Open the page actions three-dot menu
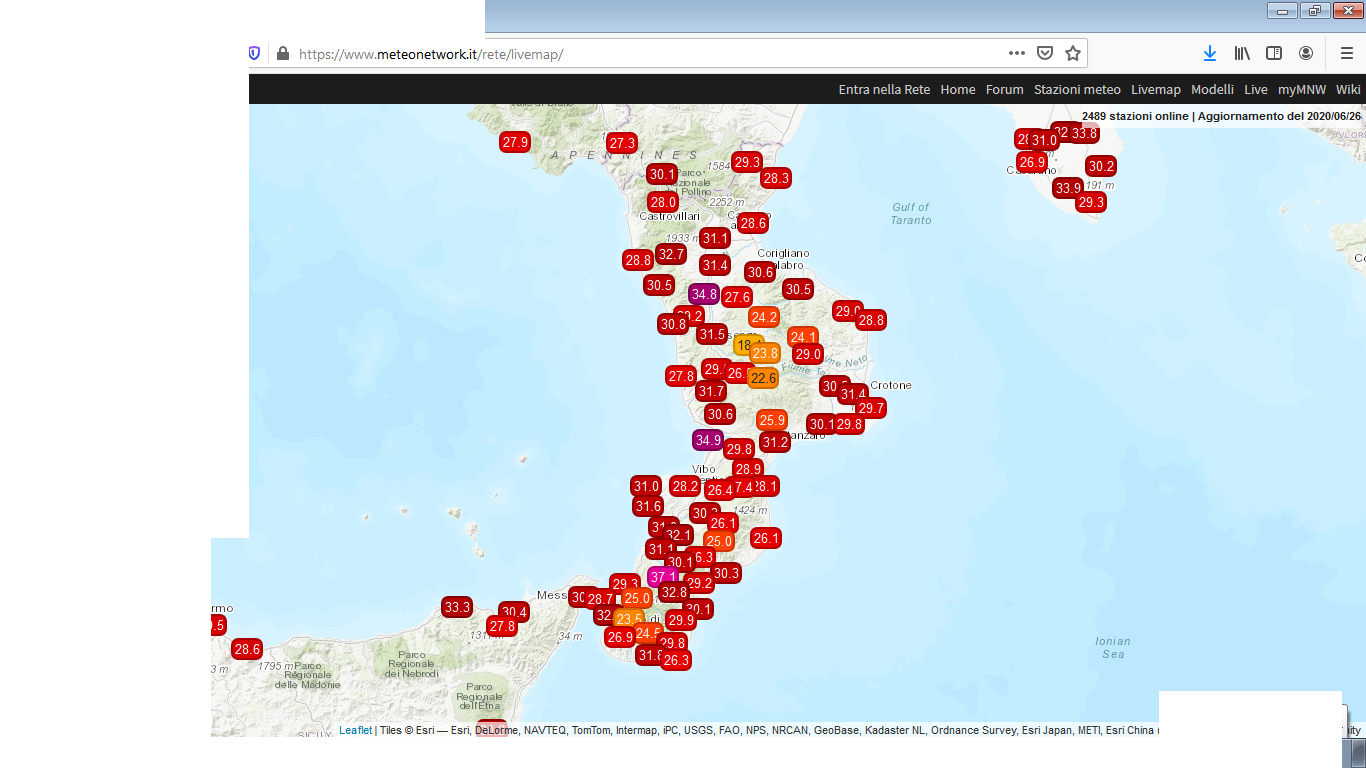The height and width of the screenshot is (768, 1366). click(1017, 53)
